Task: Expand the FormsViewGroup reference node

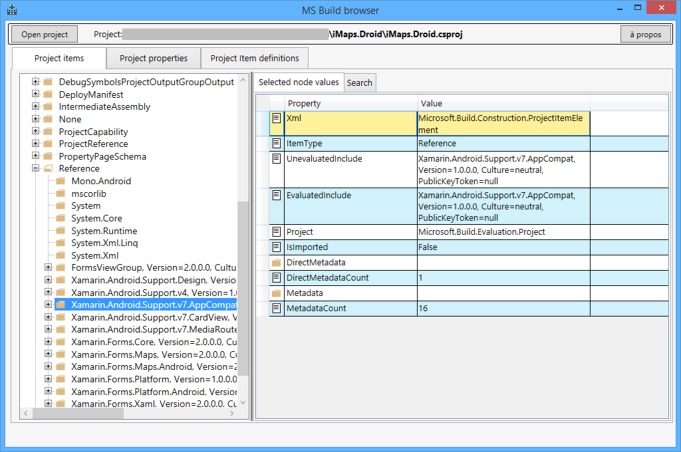Action: pyautogui.click(x=48, y=267)
